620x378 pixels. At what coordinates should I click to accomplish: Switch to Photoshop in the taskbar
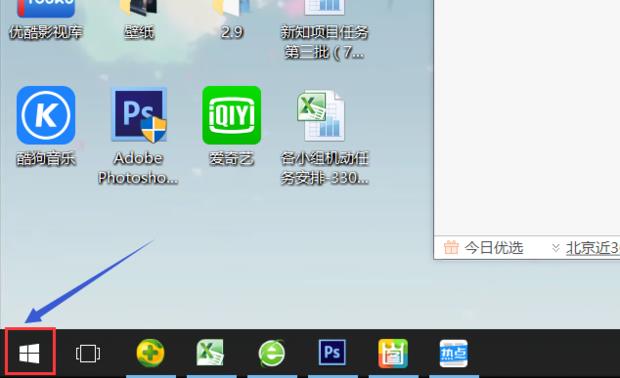pyautogui.click(x=332, y=353)
